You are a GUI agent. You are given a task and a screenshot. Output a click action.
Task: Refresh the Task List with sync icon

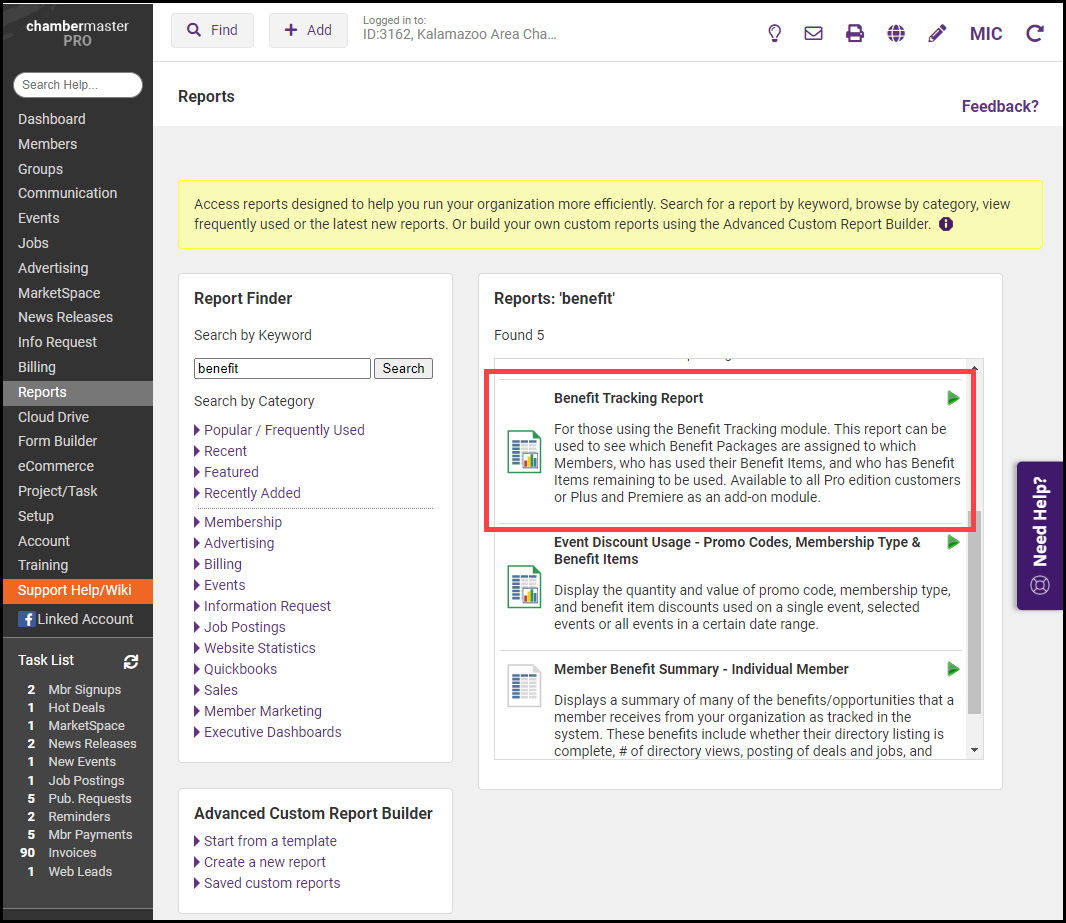tap(131, 661)
